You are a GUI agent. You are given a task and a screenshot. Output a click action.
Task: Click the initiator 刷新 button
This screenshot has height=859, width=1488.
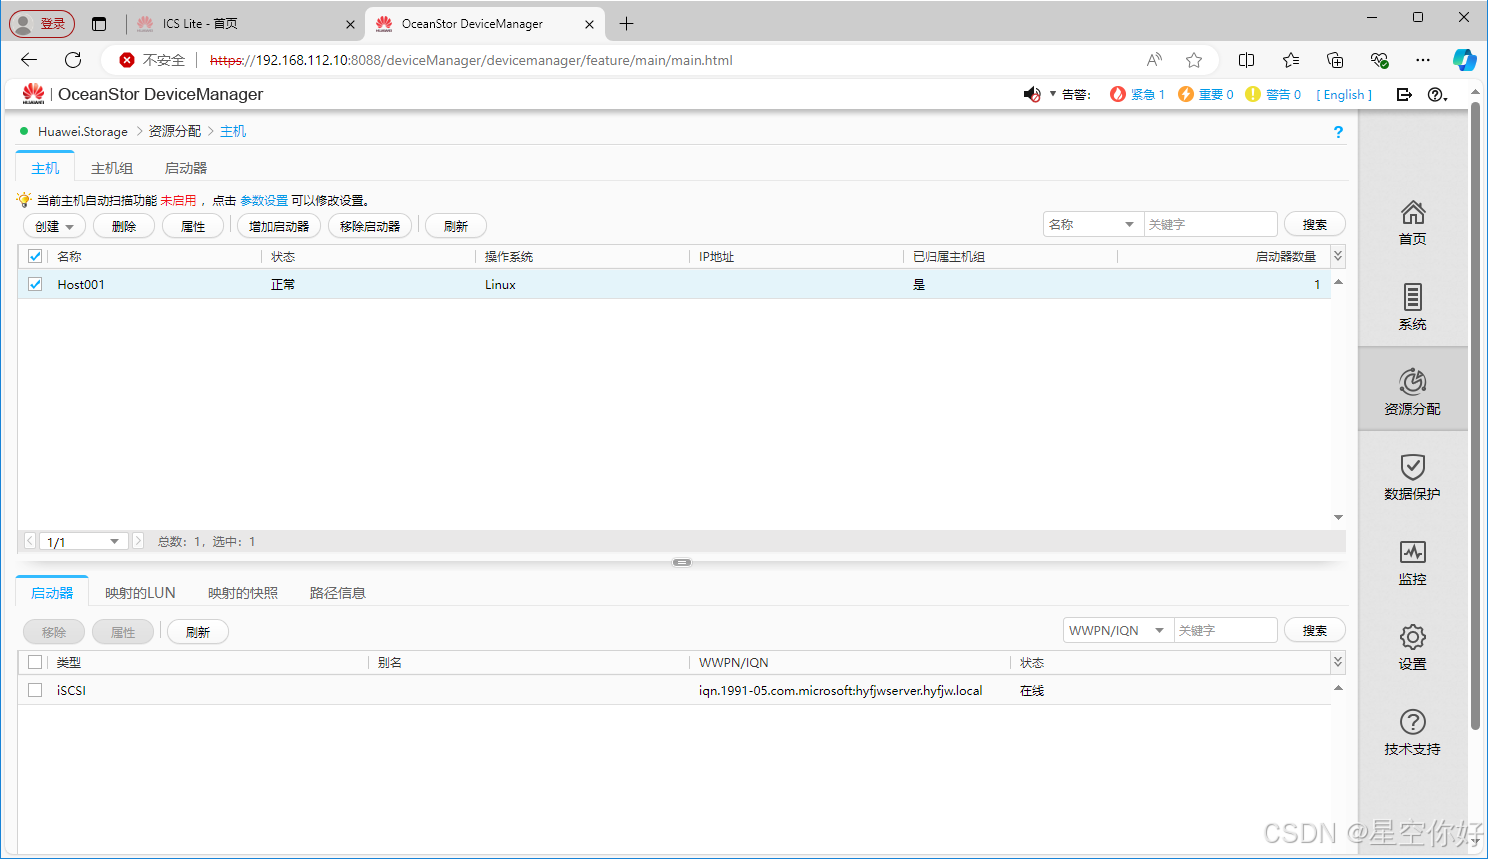(x=198, y=632)
